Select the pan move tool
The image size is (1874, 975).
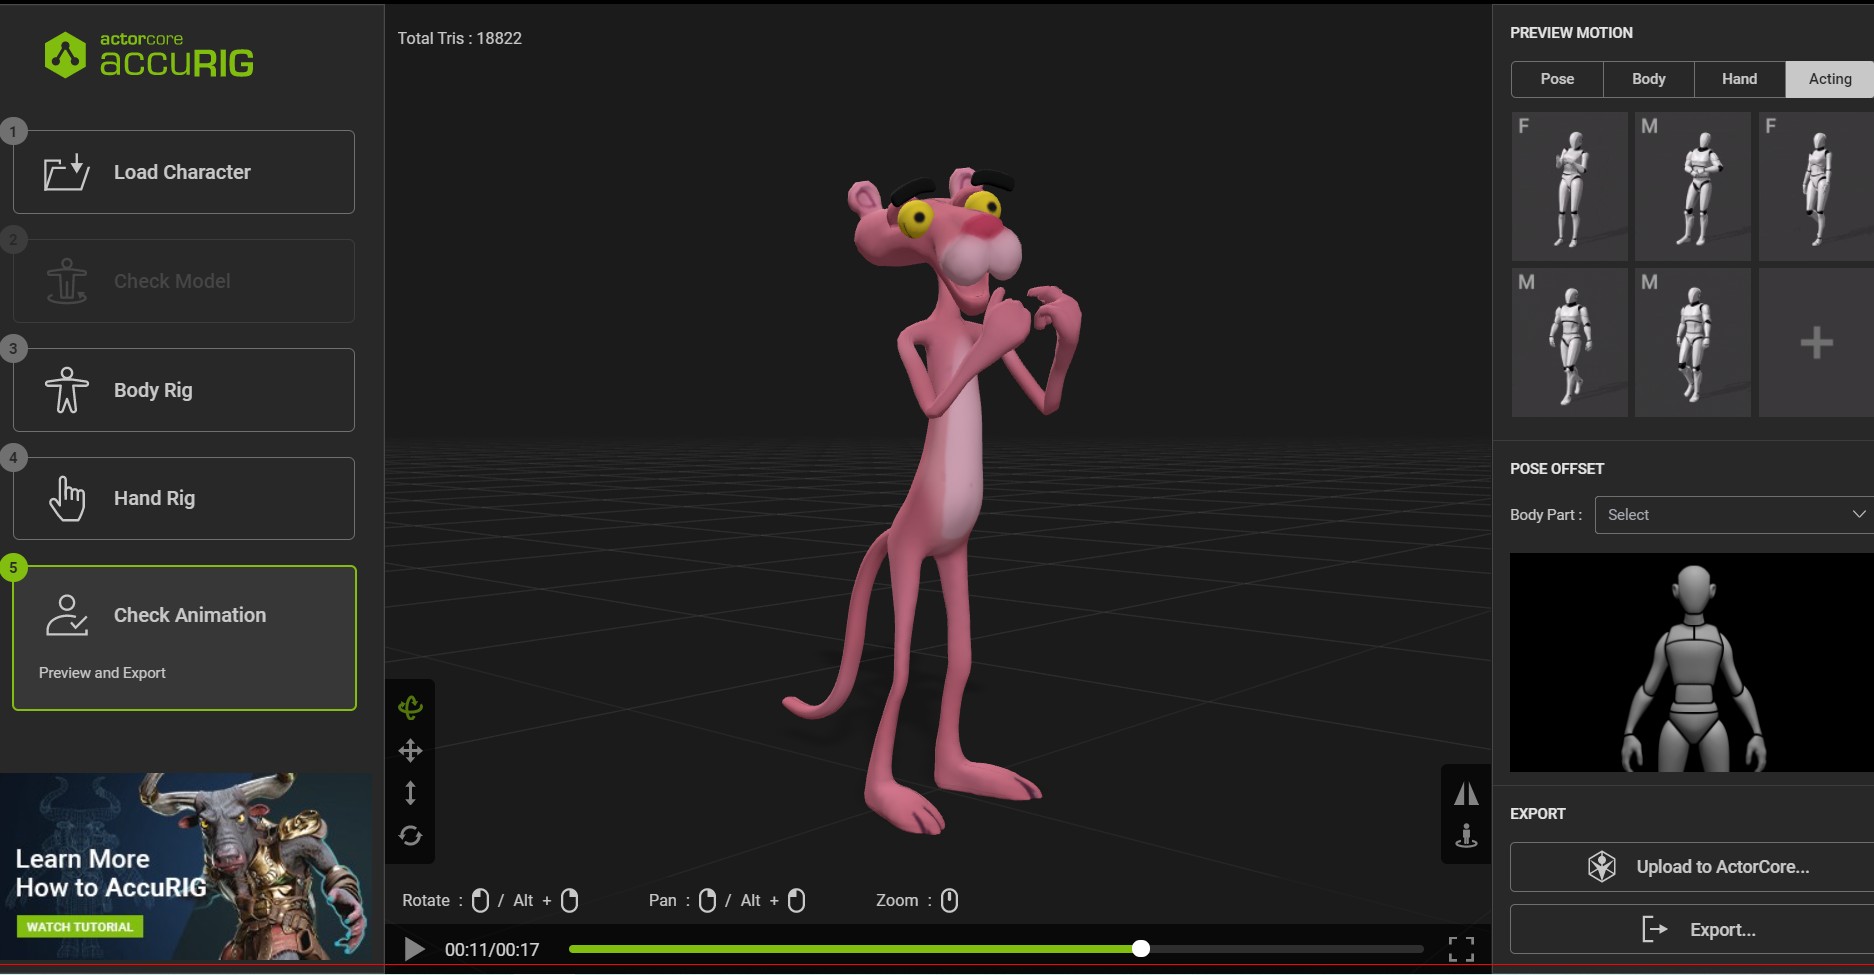(410, 751)
